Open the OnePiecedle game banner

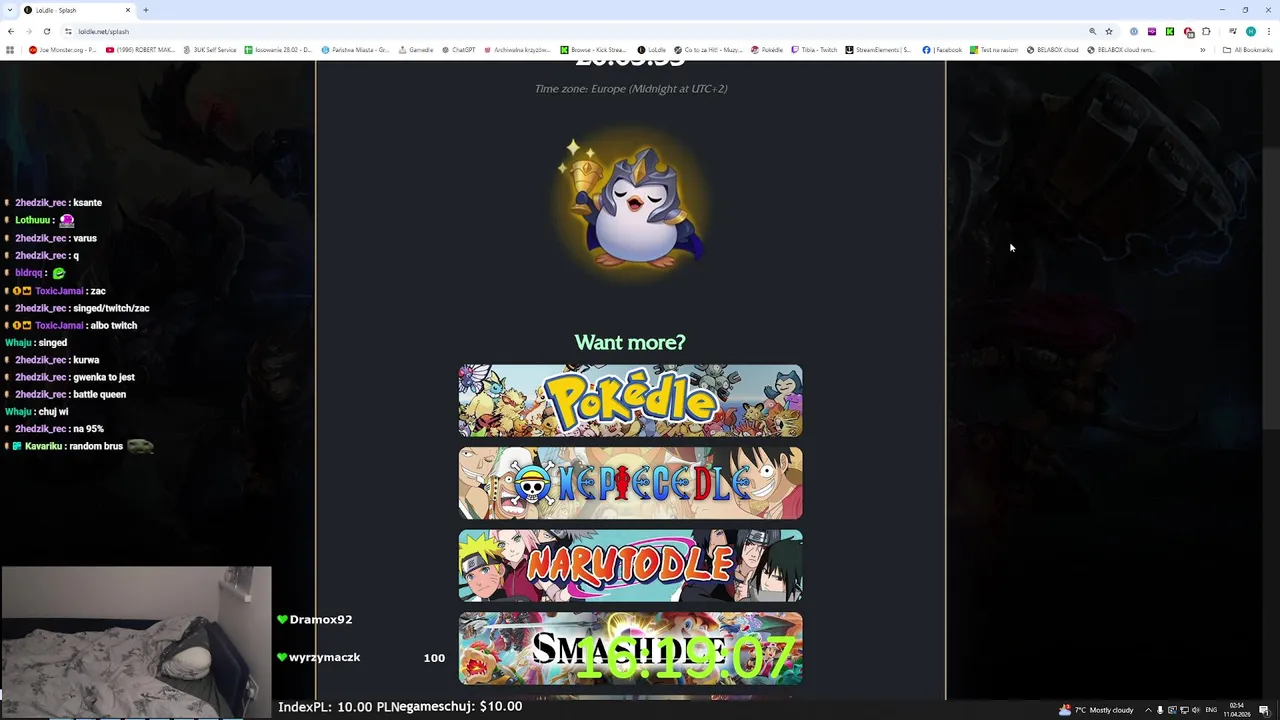630,484
